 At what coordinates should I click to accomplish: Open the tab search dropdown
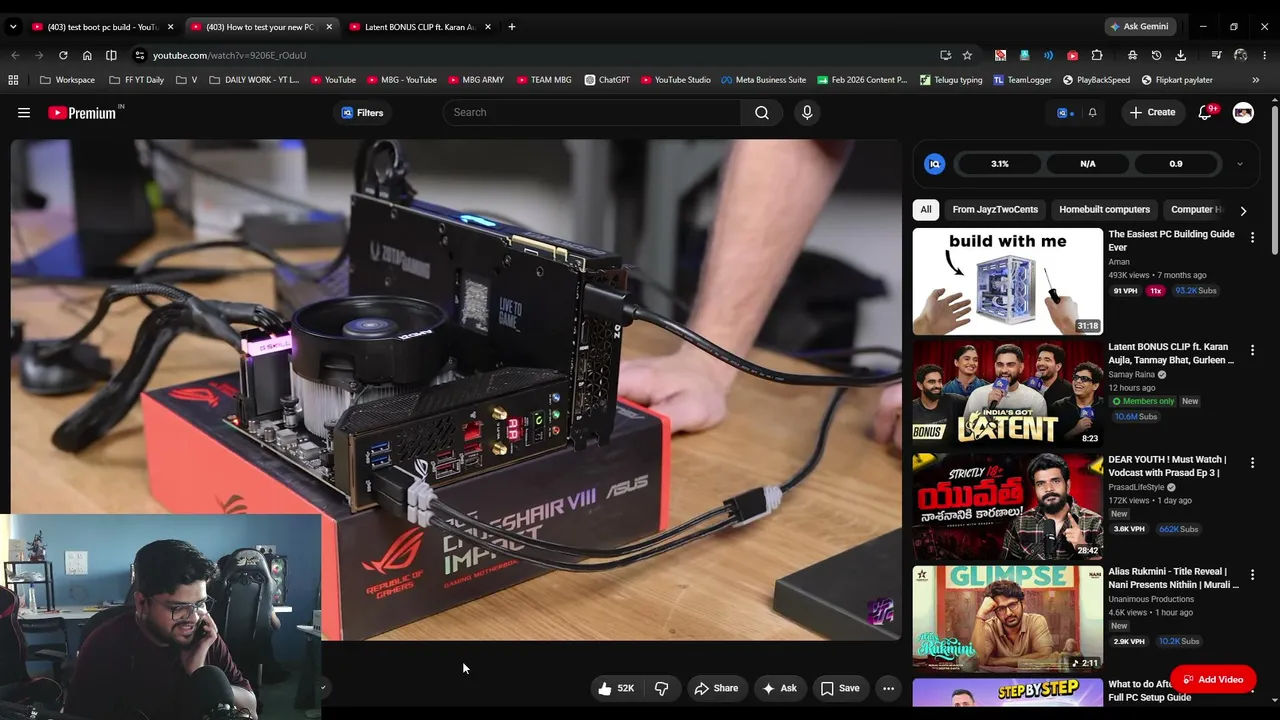13,27
